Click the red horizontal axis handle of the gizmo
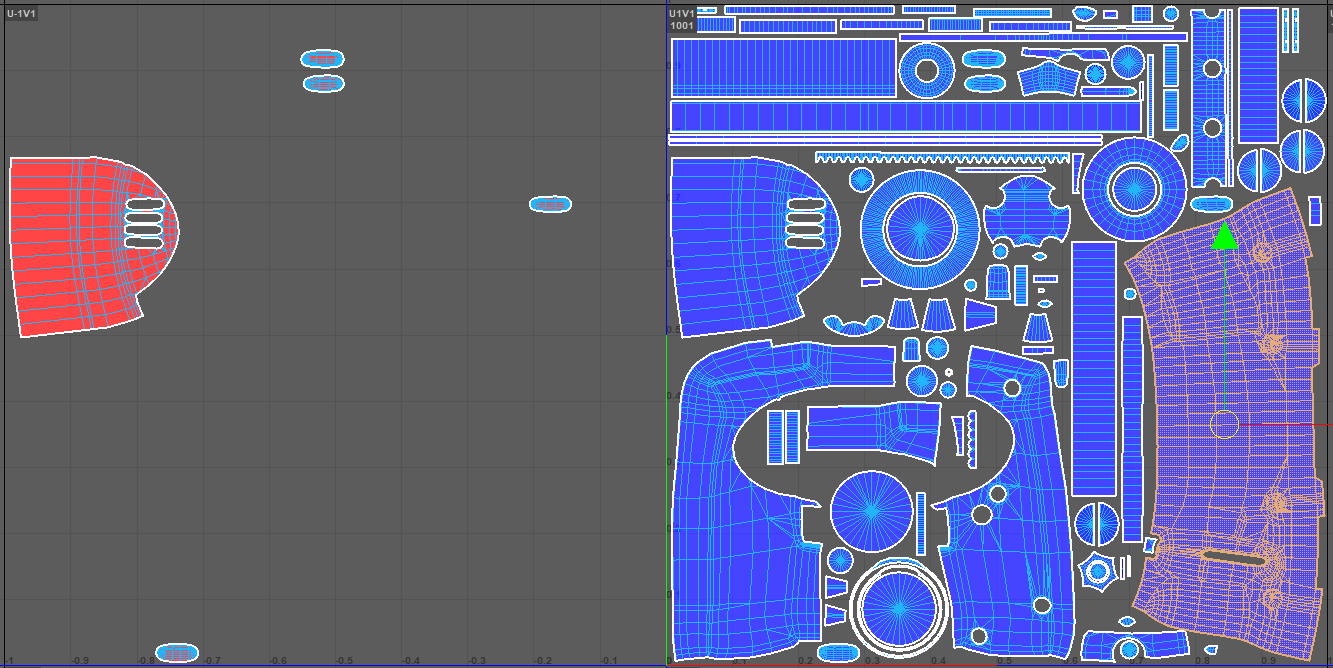Screen dimensions: 1333x668 [1290, 424]
